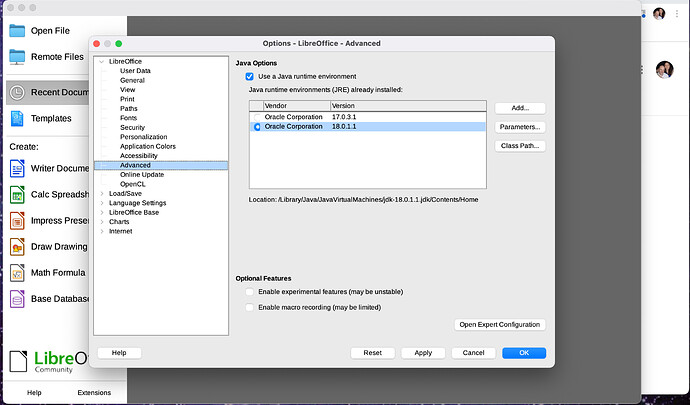Expand the Charts tree node
Image resolution: width=690 pixels, height=405 pixels.
tap(102, 222)
